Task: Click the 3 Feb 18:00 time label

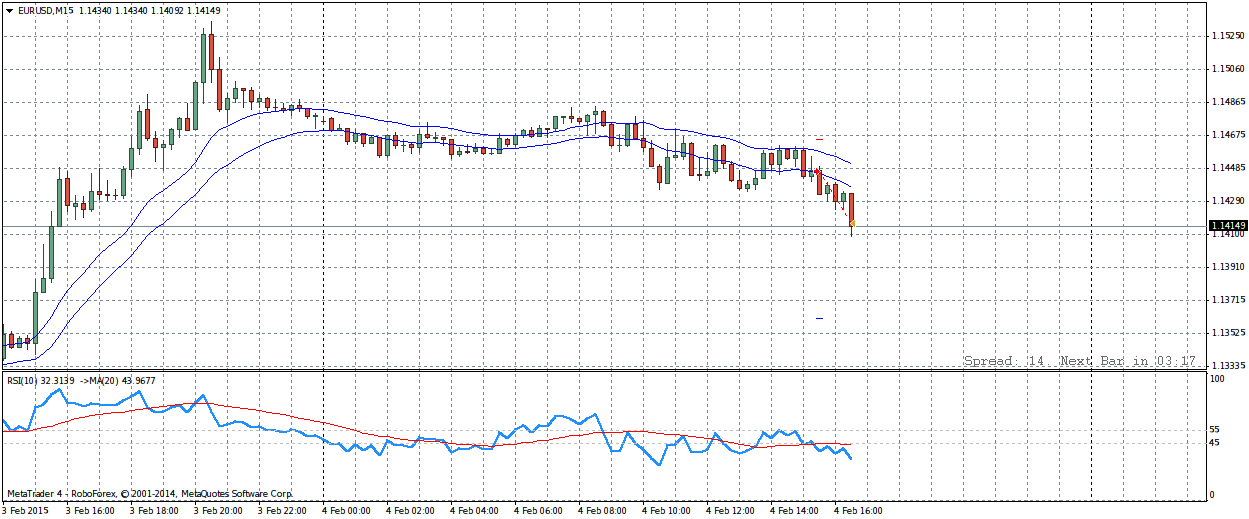Action: [154, 511]
